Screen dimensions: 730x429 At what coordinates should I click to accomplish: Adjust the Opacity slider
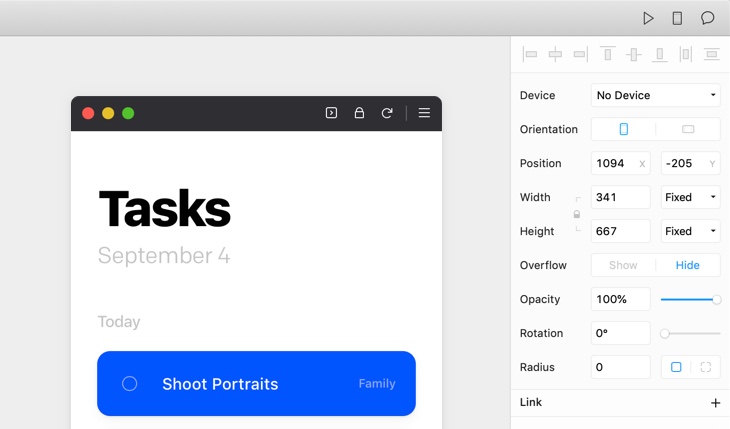click(x=690, y=300)
